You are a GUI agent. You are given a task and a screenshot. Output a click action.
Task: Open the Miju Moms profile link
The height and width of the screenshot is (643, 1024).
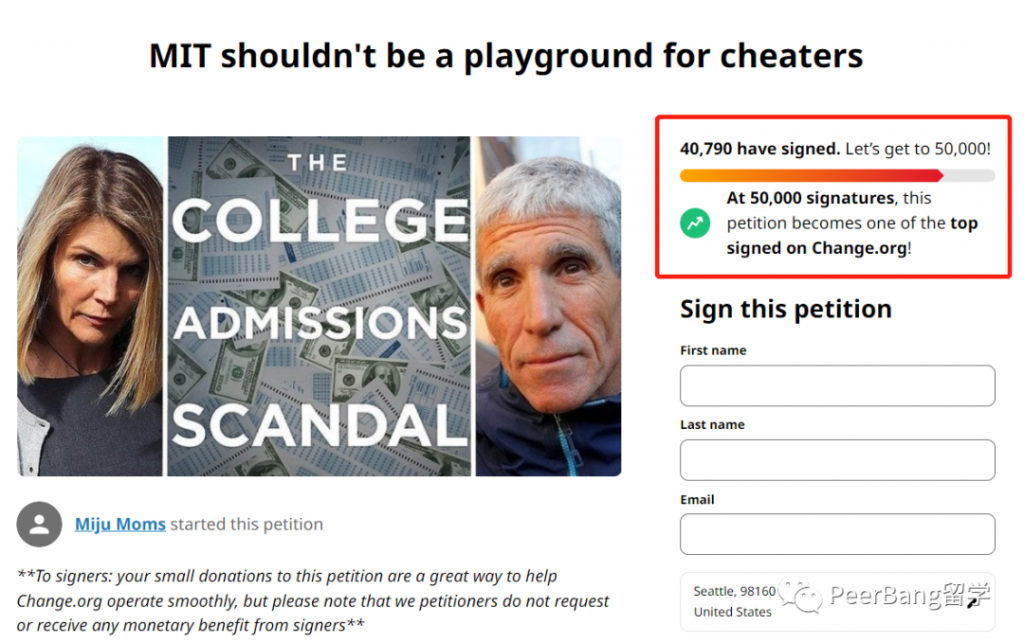click(x=120, y=524)
